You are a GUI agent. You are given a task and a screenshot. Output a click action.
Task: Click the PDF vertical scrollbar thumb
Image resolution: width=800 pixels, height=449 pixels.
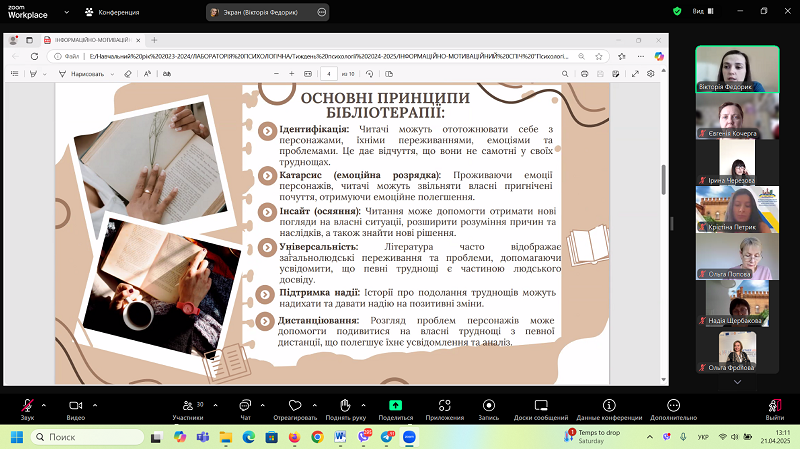pos(663,180)
